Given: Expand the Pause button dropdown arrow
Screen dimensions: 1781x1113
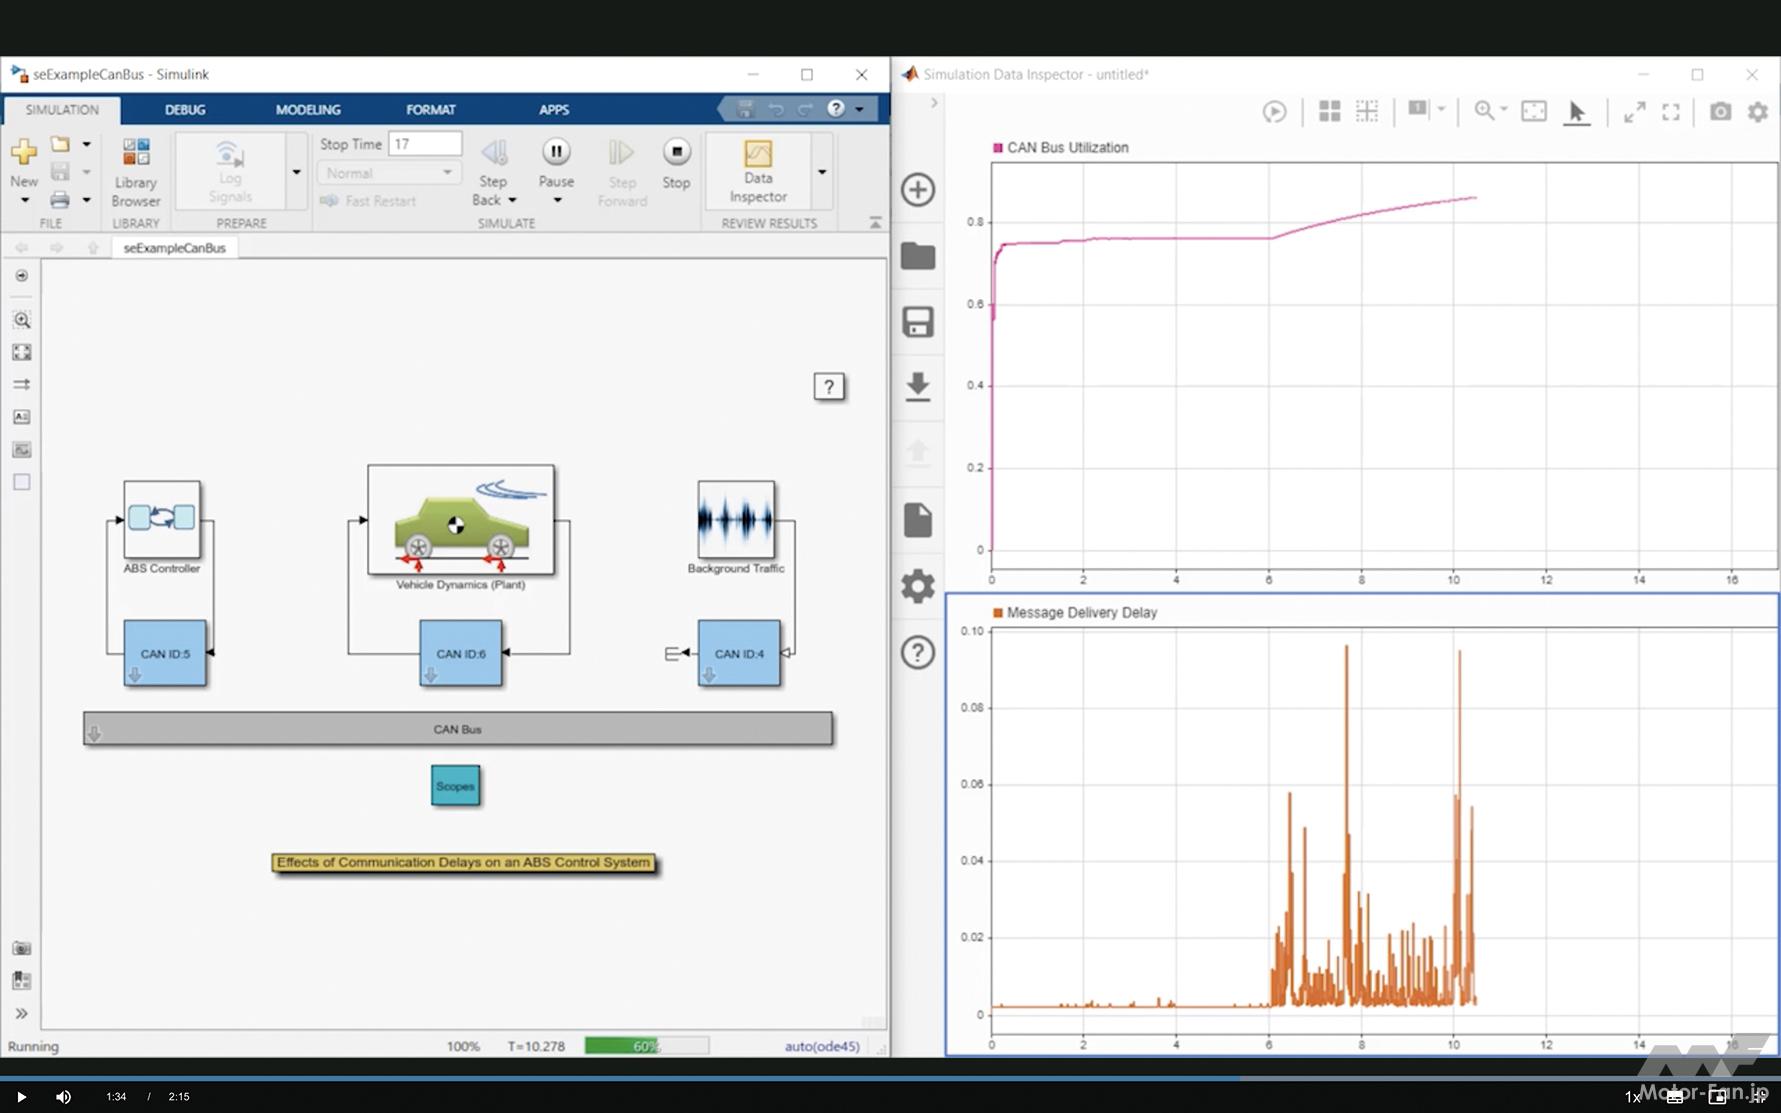Looking at the screenshot, I should point(557,201).
